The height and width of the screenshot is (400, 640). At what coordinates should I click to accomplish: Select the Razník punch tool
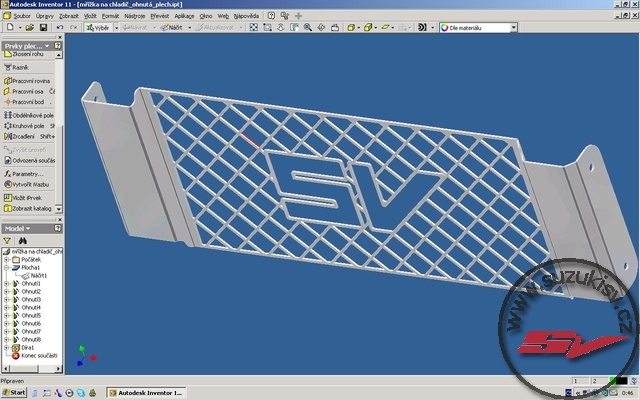pyautogui.click(x=16, y=67)
